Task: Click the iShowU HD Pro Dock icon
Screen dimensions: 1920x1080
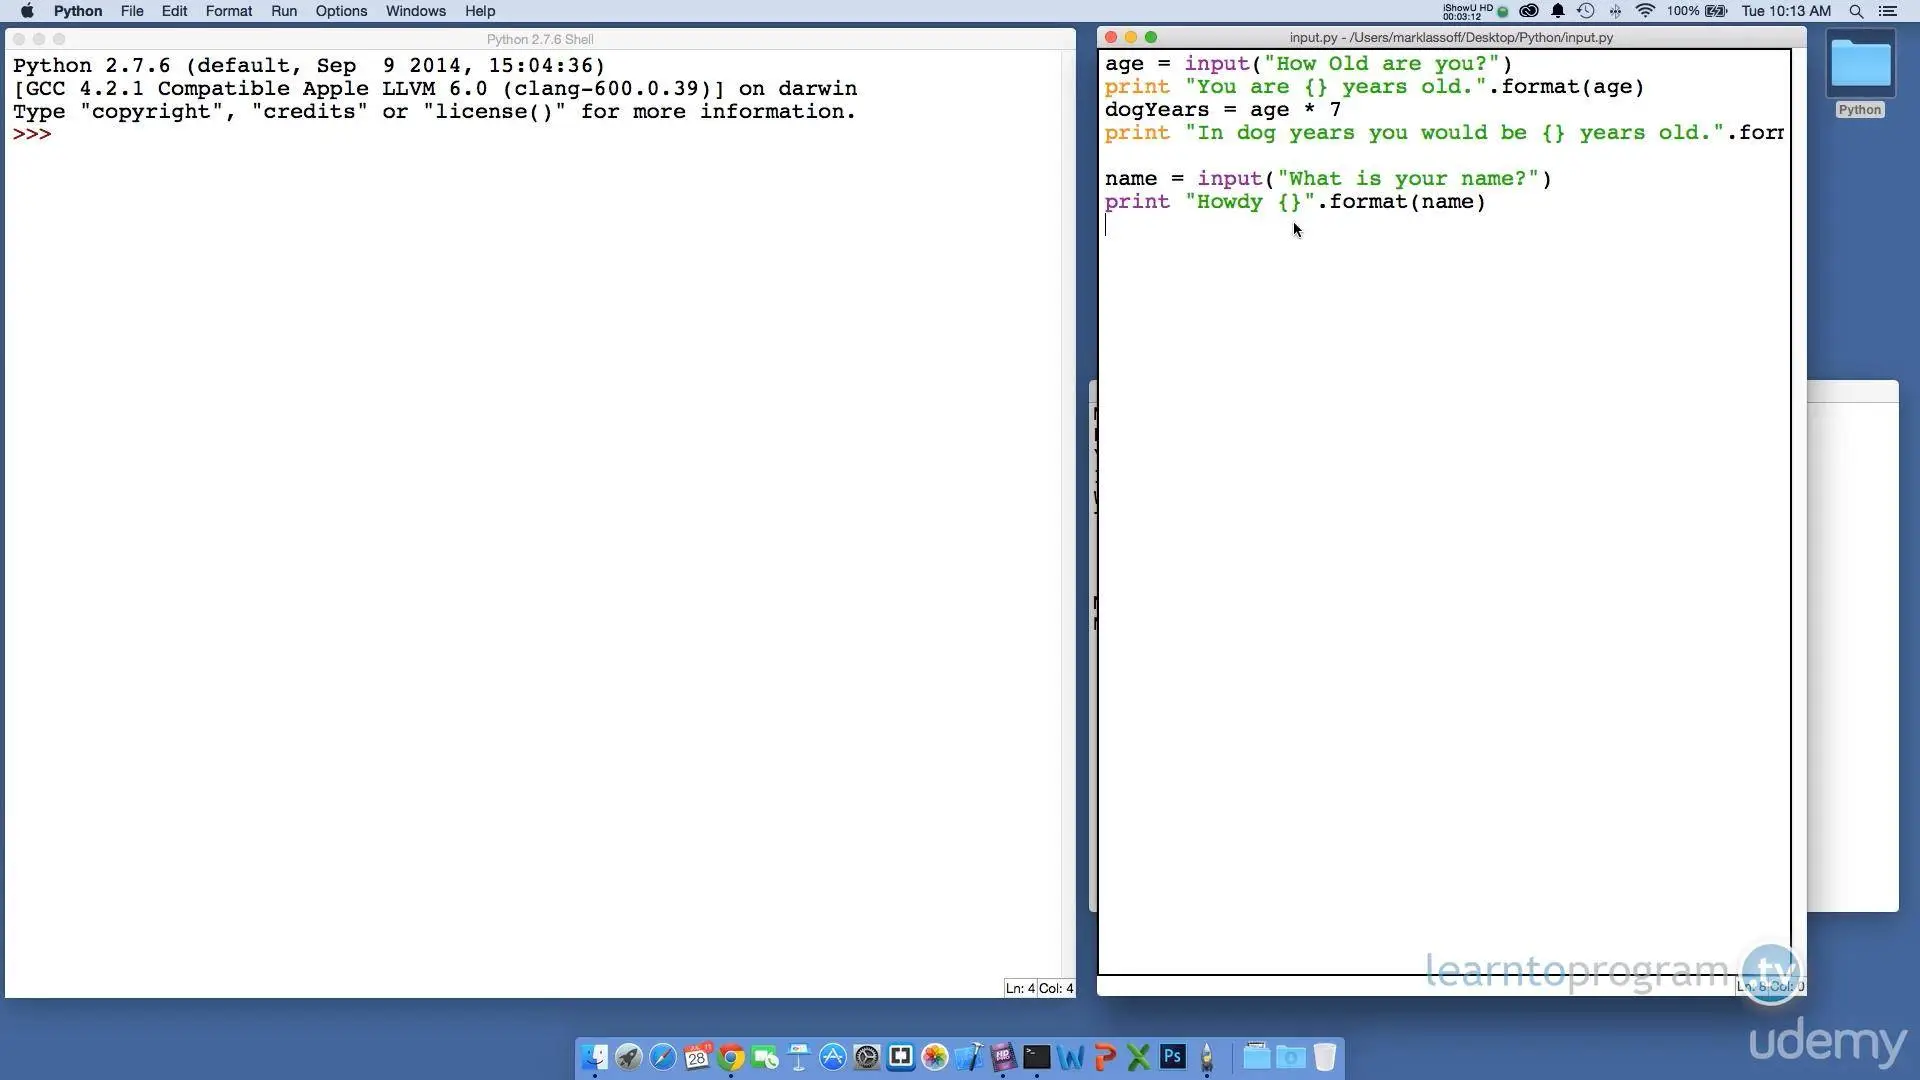Action: click(1003, 1057)
